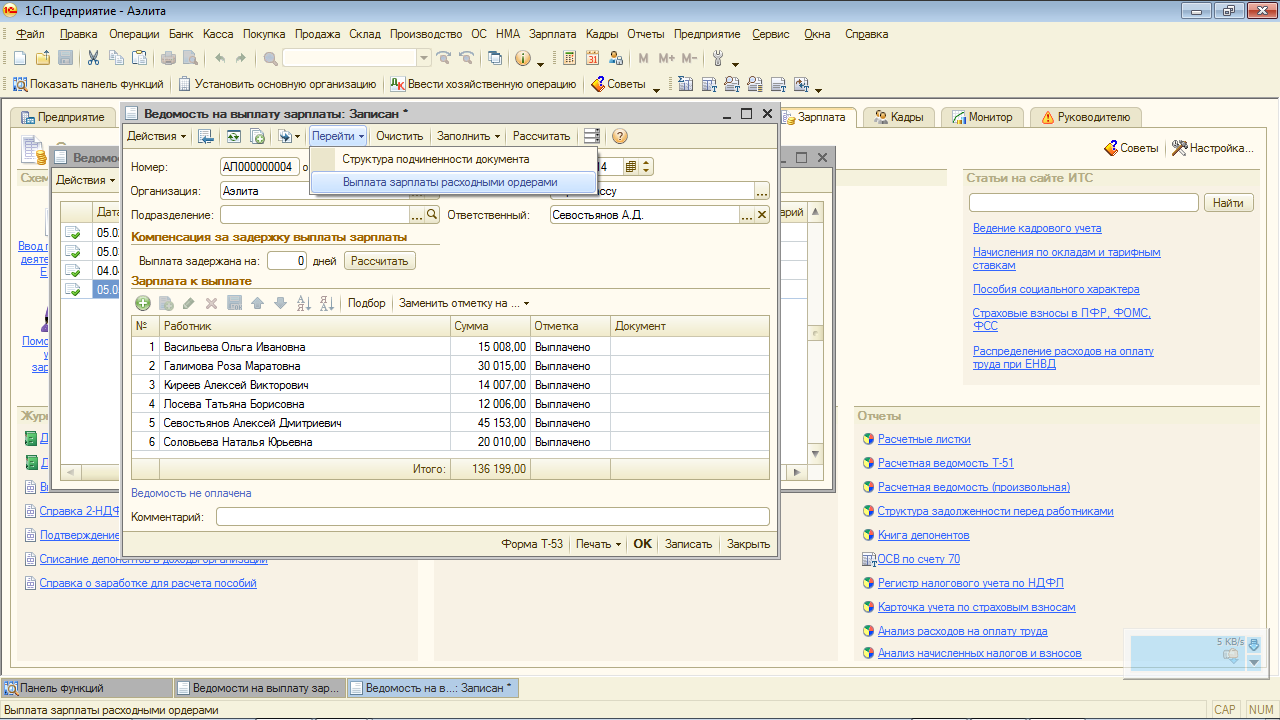Switch to Панель функций in the window bar
This screenshot has height=720, width=1280.
point(86,688)
